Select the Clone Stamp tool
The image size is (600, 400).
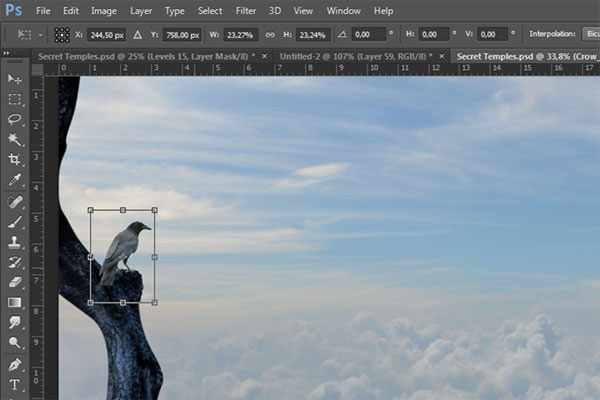click(x=15, y=241)
